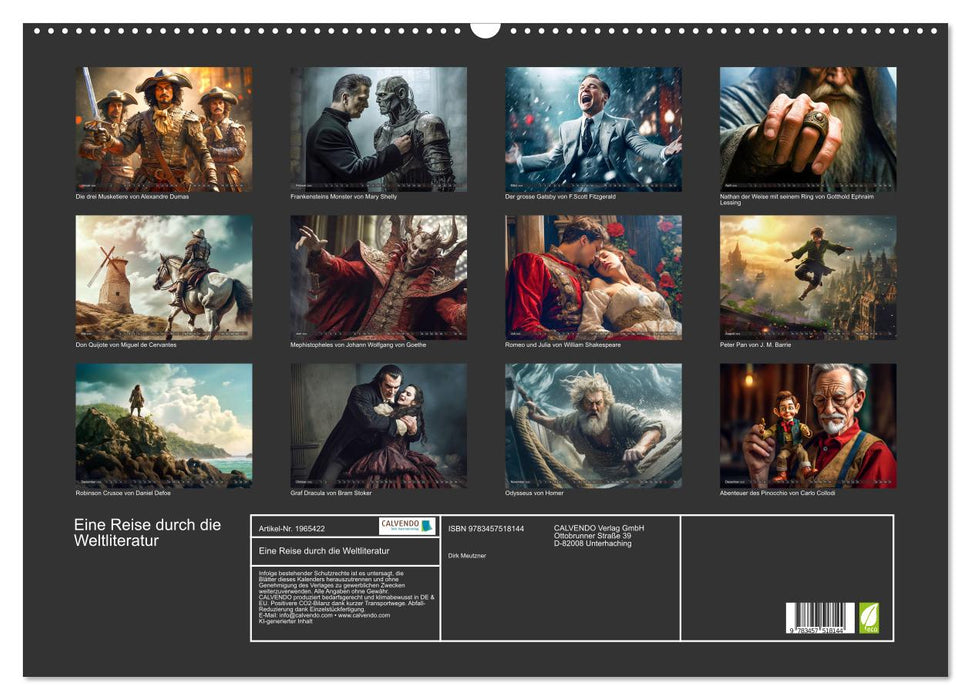Open the Great Gatsby image
This screenshot has height=700, width=971.
coord(593,129)
